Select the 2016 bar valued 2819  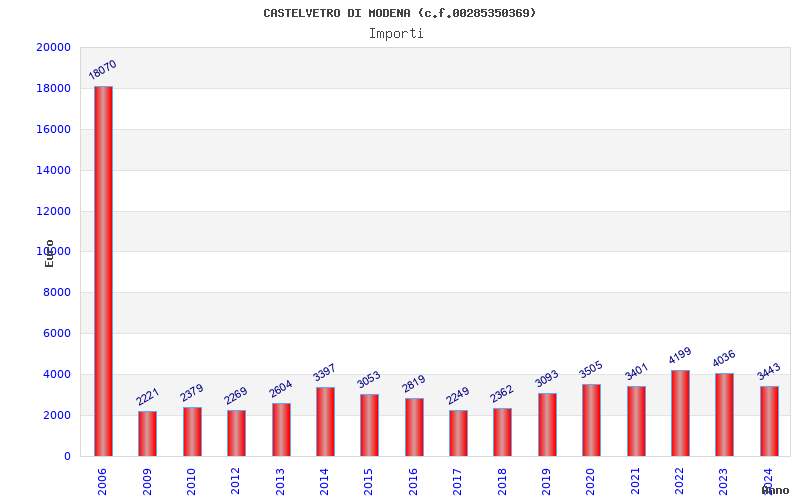coord(414,427)
